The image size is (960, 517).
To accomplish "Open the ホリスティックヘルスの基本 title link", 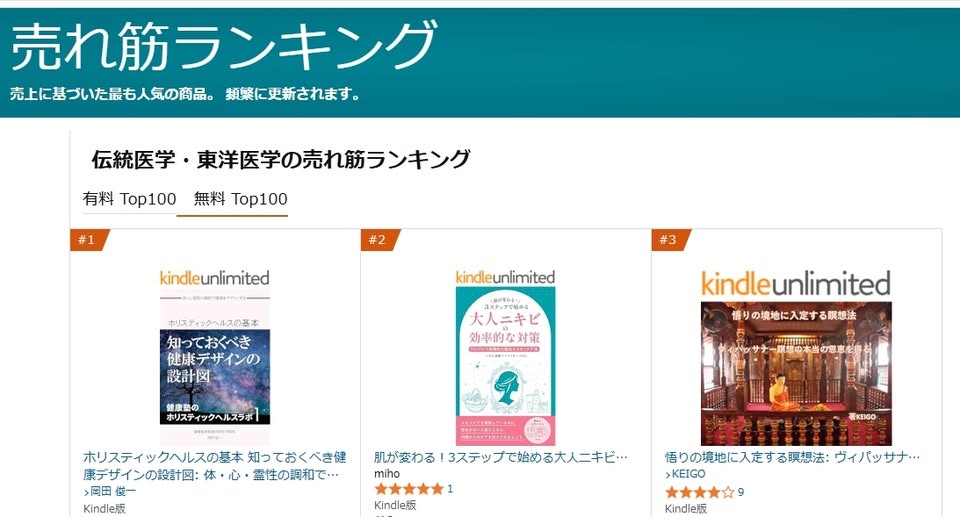I will [x=215, y=466].
